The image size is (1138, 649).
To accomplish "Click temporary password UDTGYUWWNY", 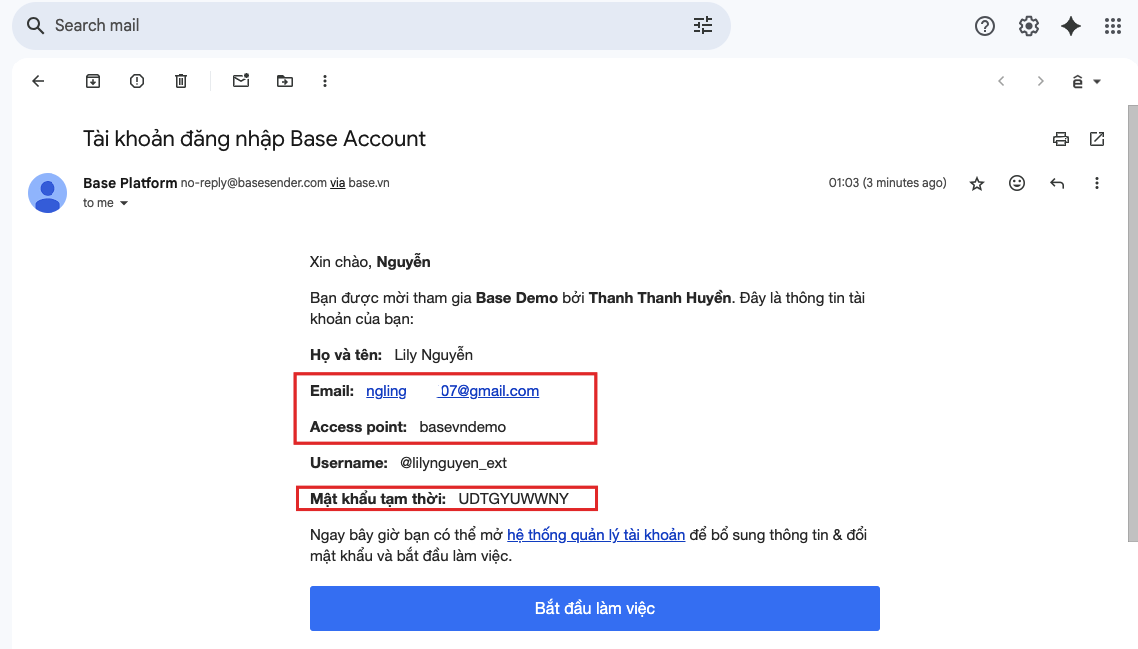I will 513,499.
